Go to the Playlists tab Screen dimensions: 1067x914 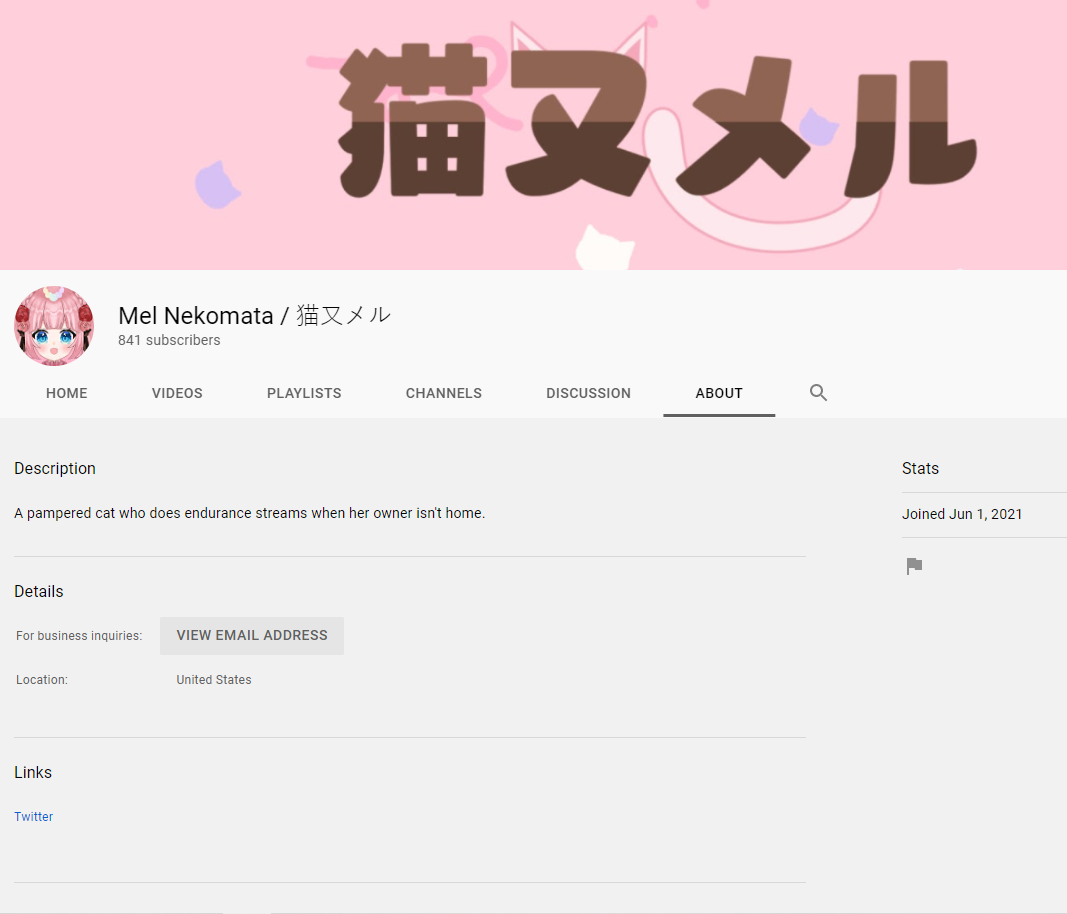[x=304, y=393]
